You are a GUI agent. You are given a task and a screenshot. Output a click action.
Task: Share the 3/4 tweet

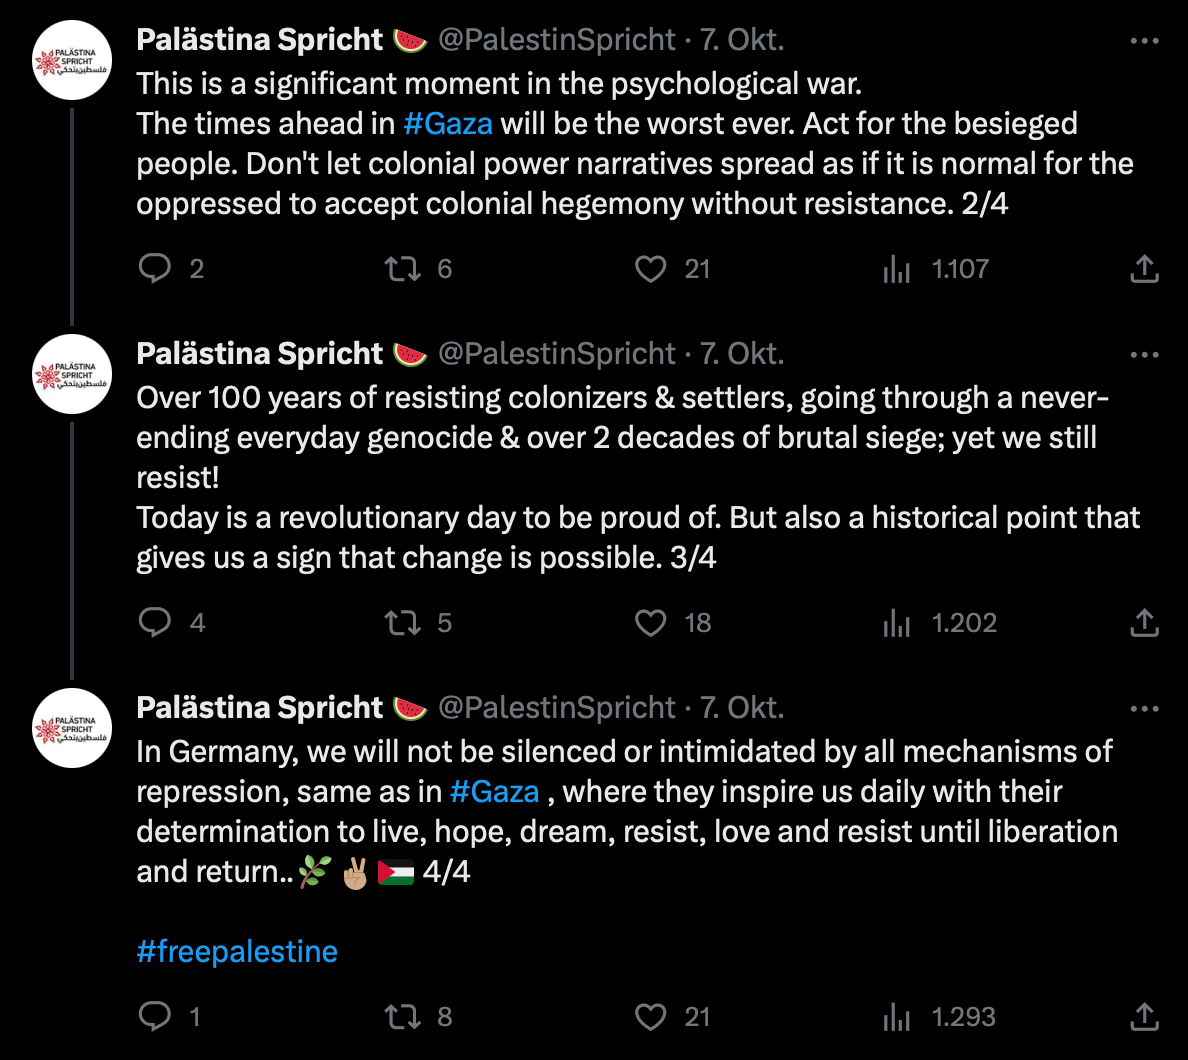[x=1144, y=622]
